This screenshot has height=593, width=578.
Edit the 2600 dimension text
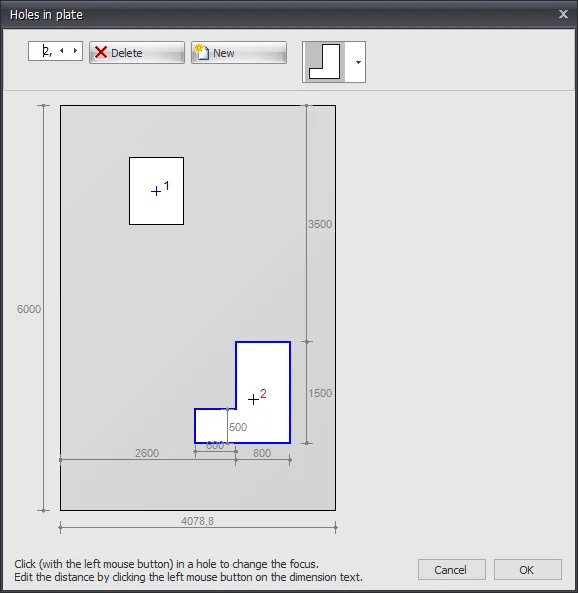pyautogui.click(x=147, y=453)
